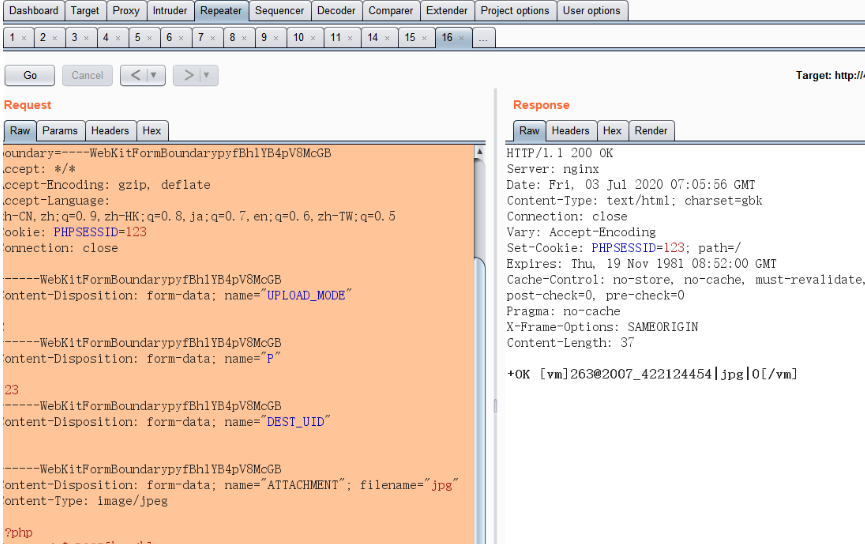The width and height of the screenshot is (865, 544).
Task: Click the "Content-Length: 37" response header
Action: [570, 343]
